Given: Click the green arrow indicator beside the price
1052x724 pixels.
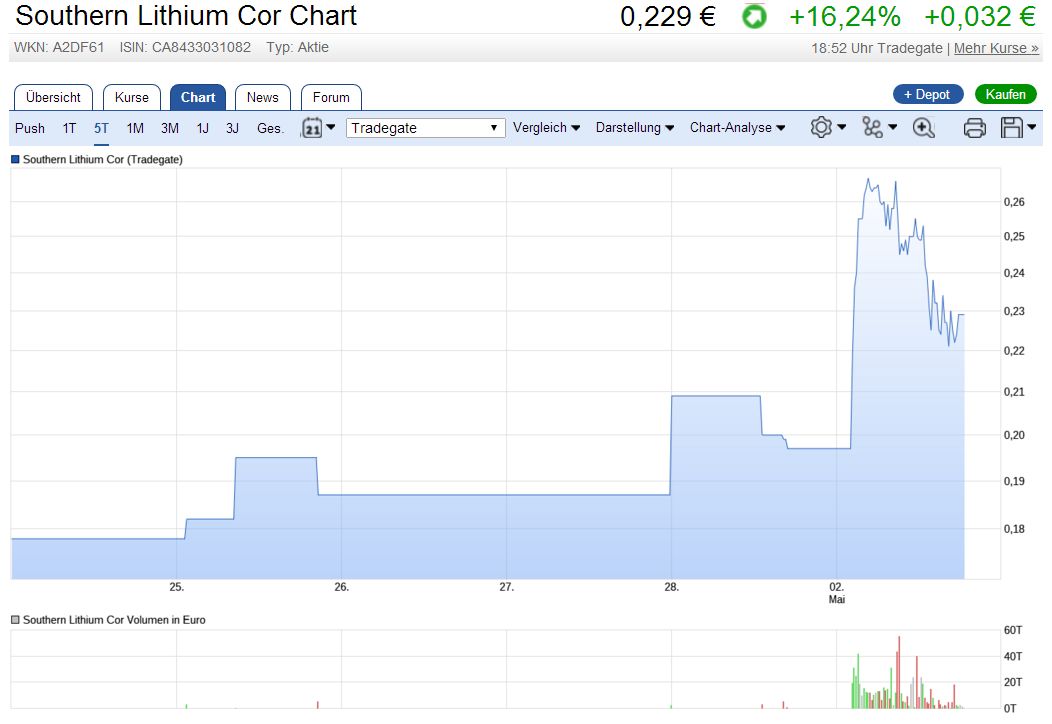Looking at the screenshot, I should (x=753, y=16).
